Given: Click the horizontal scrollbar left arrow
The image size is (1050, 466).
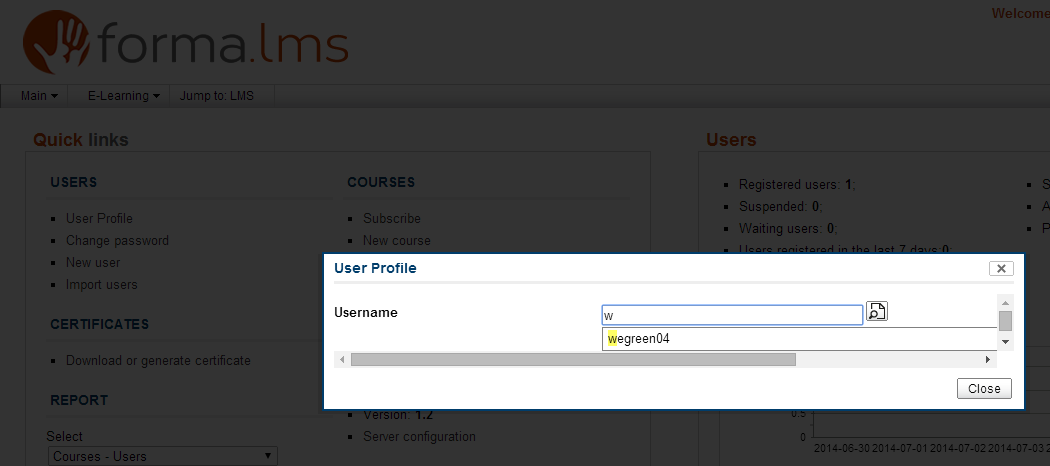Looking at the screenshot, I should pyautogui.click(x=342, y=359).
